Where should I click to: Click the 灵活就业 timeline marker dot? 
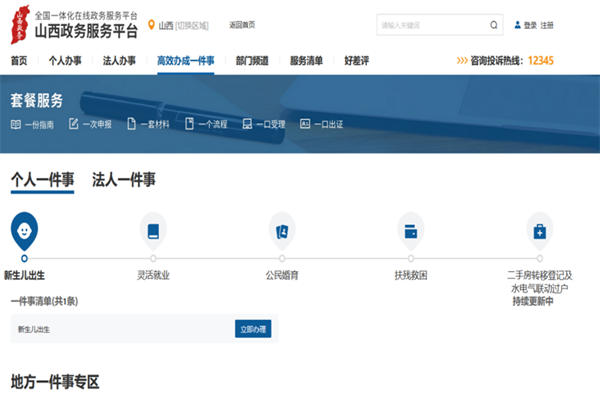tap(153, 258)
